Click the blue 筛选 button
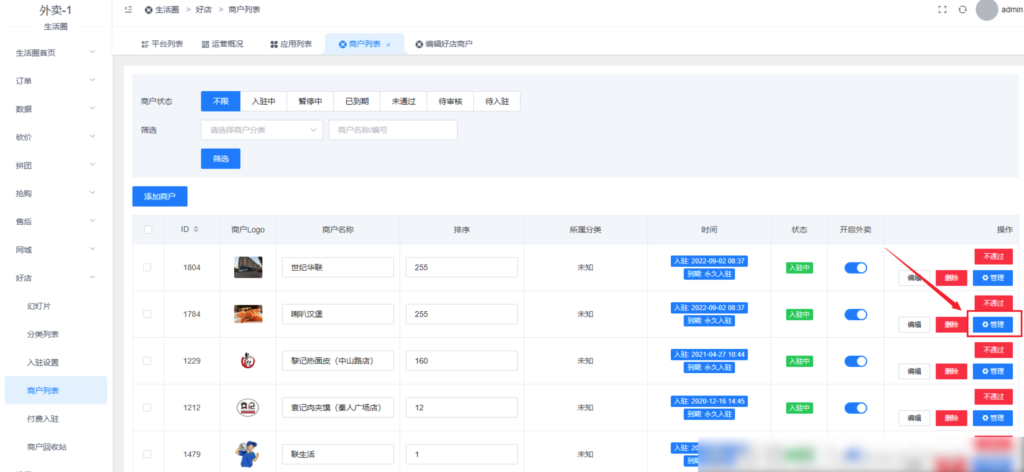This screenshot has height=472, width=1024. click(x=221, y=159)
